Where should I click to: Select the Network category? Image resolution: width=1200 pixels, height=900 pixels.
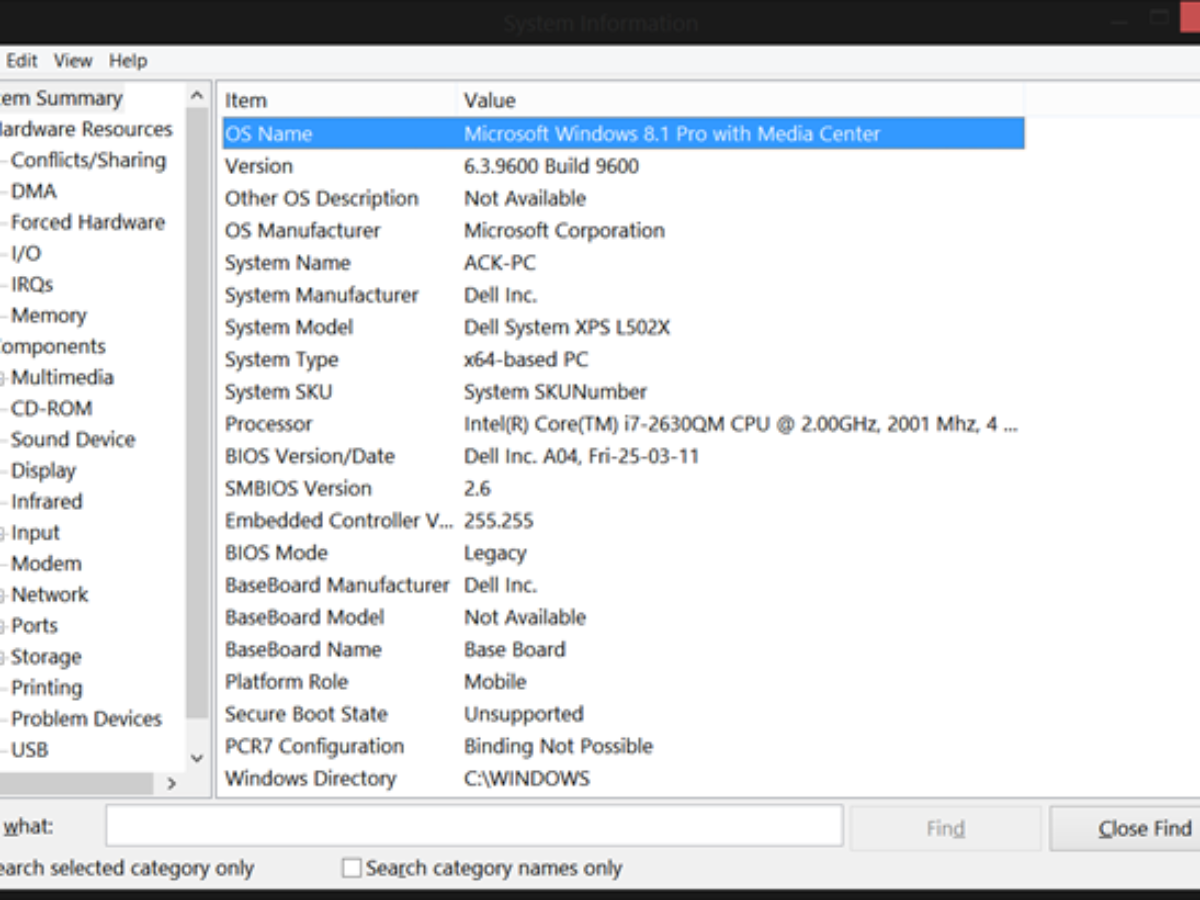point(50,594)
